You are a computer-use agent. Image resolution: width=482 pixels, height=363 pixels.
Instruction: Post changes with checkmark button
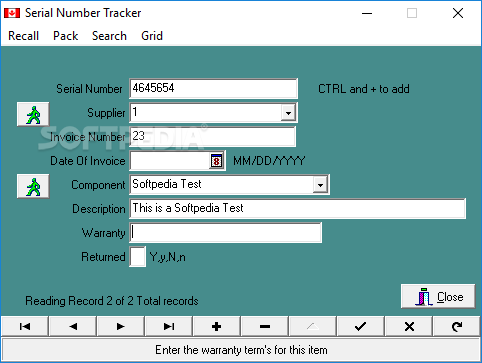[x=361, y=326]
